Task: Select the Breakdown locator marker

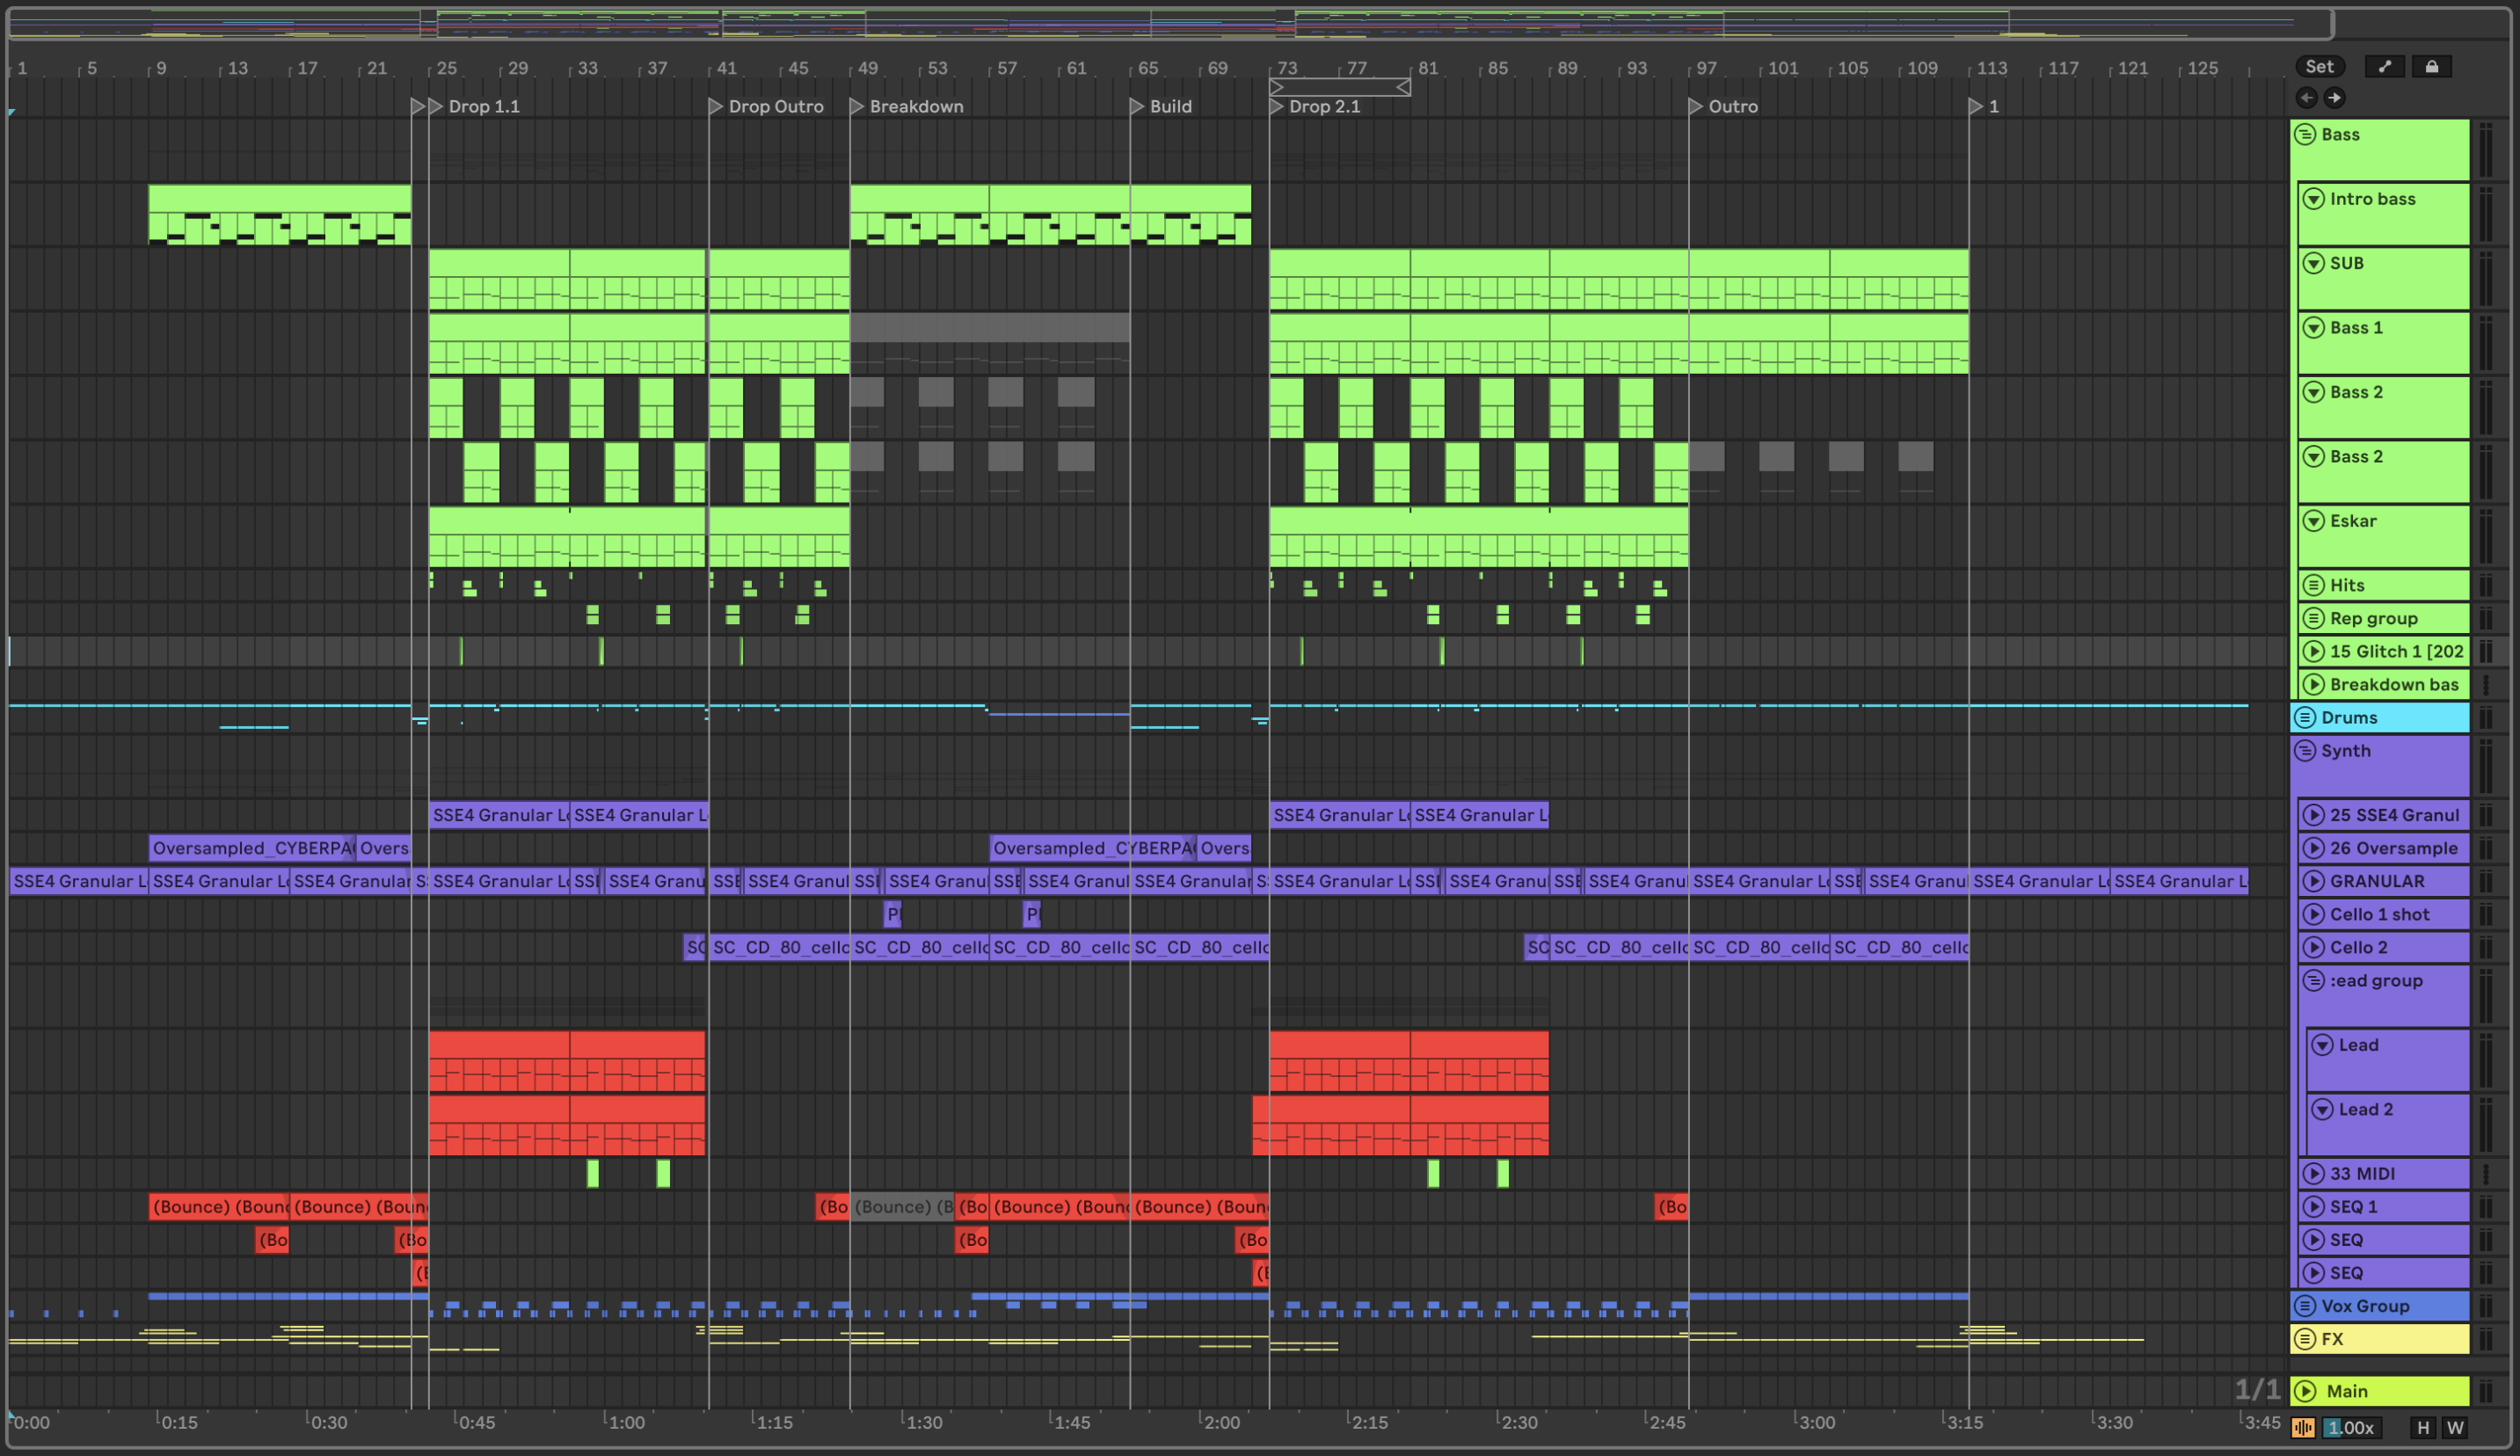Action: [x=857, y=106]
